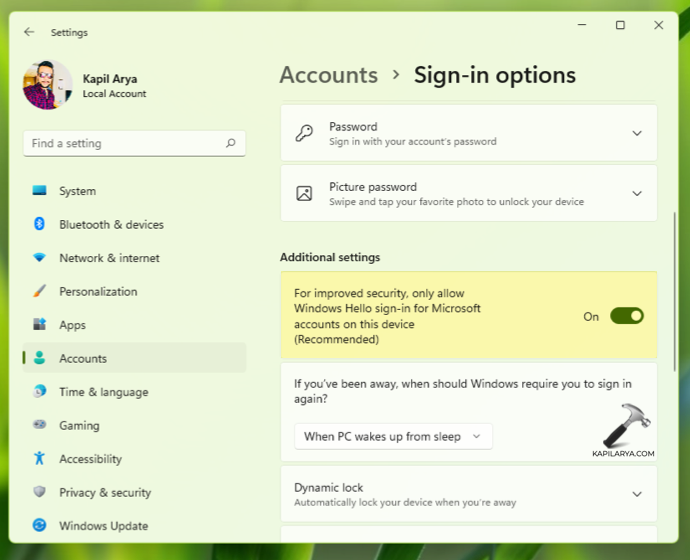
Task: Open Time & language settings
Action: pyautogui.click(x=134, y=392)
